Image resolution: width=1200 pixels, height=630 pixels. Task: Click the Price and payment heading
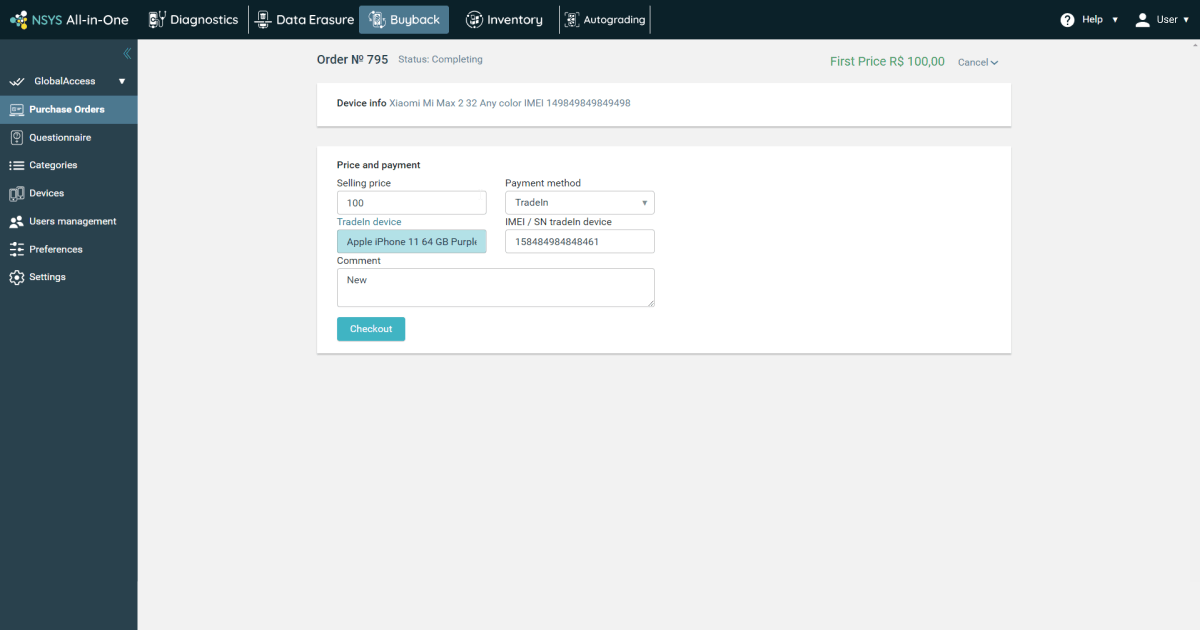(x=379, y=165)
